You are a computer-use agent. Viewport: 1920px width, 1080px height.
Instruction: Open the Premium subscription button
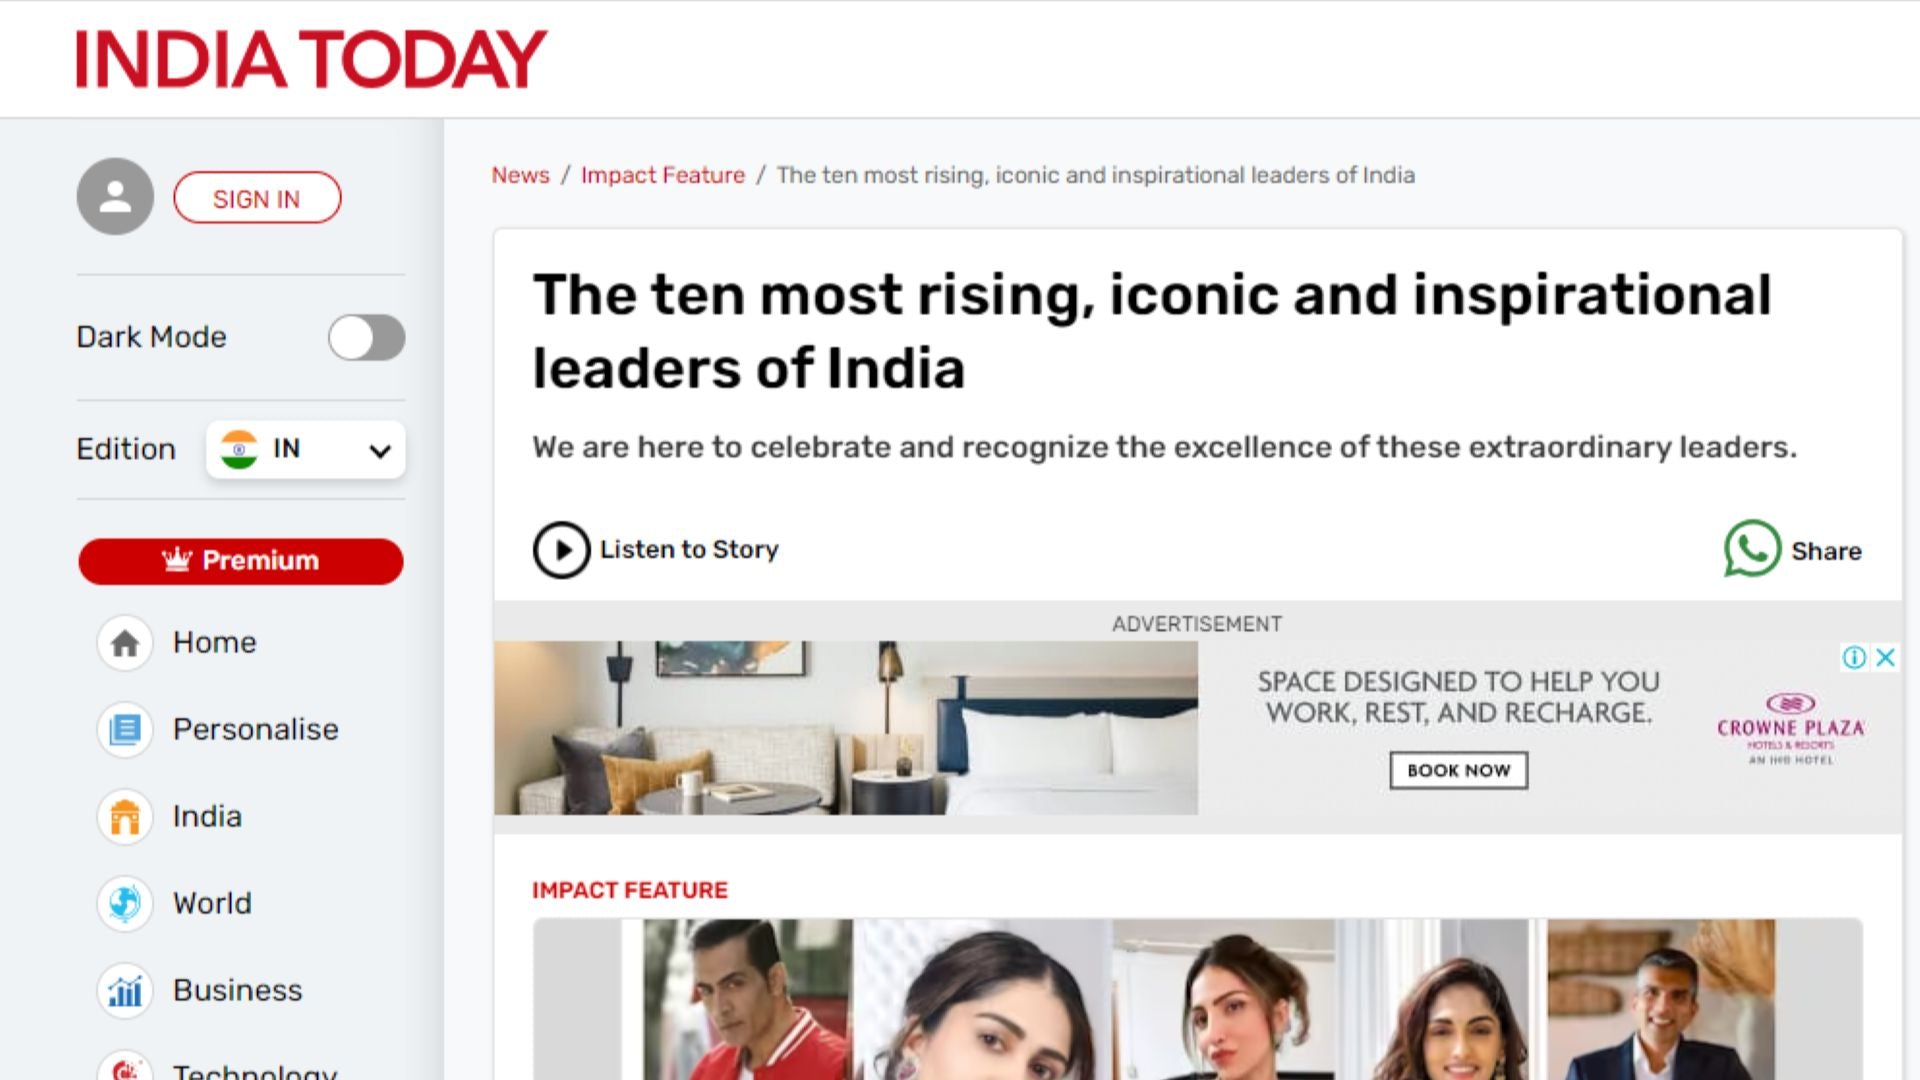[x=241, y=561]
